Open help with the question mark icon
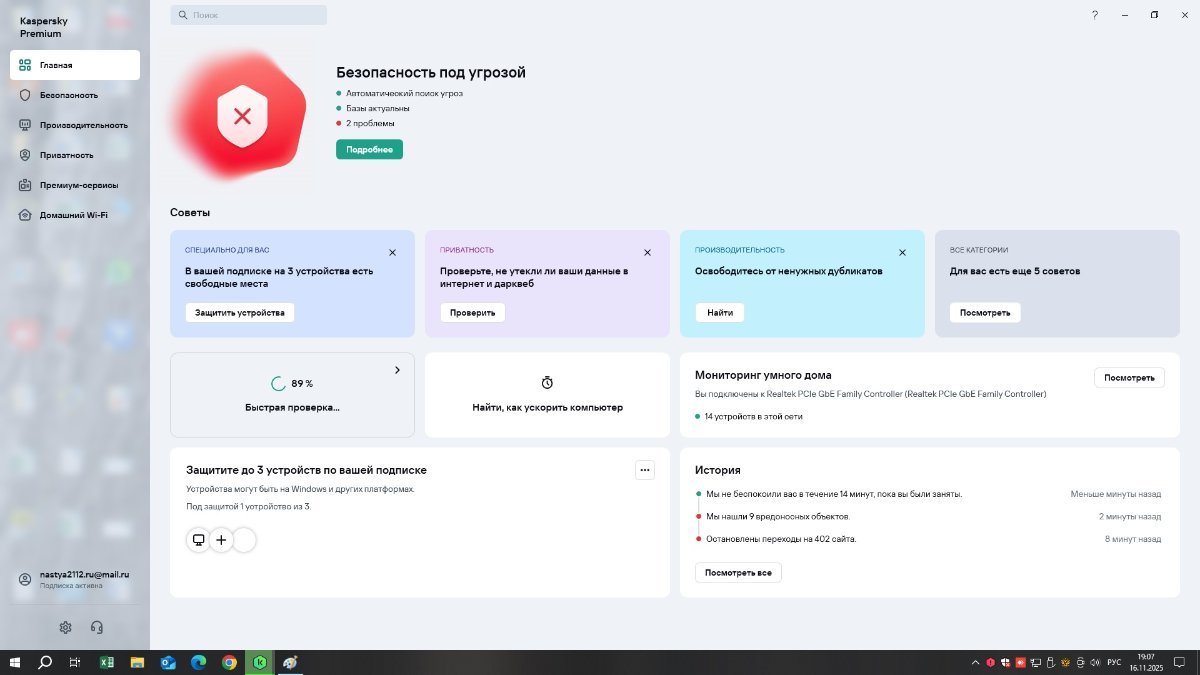 click(x=1095, y=15)
